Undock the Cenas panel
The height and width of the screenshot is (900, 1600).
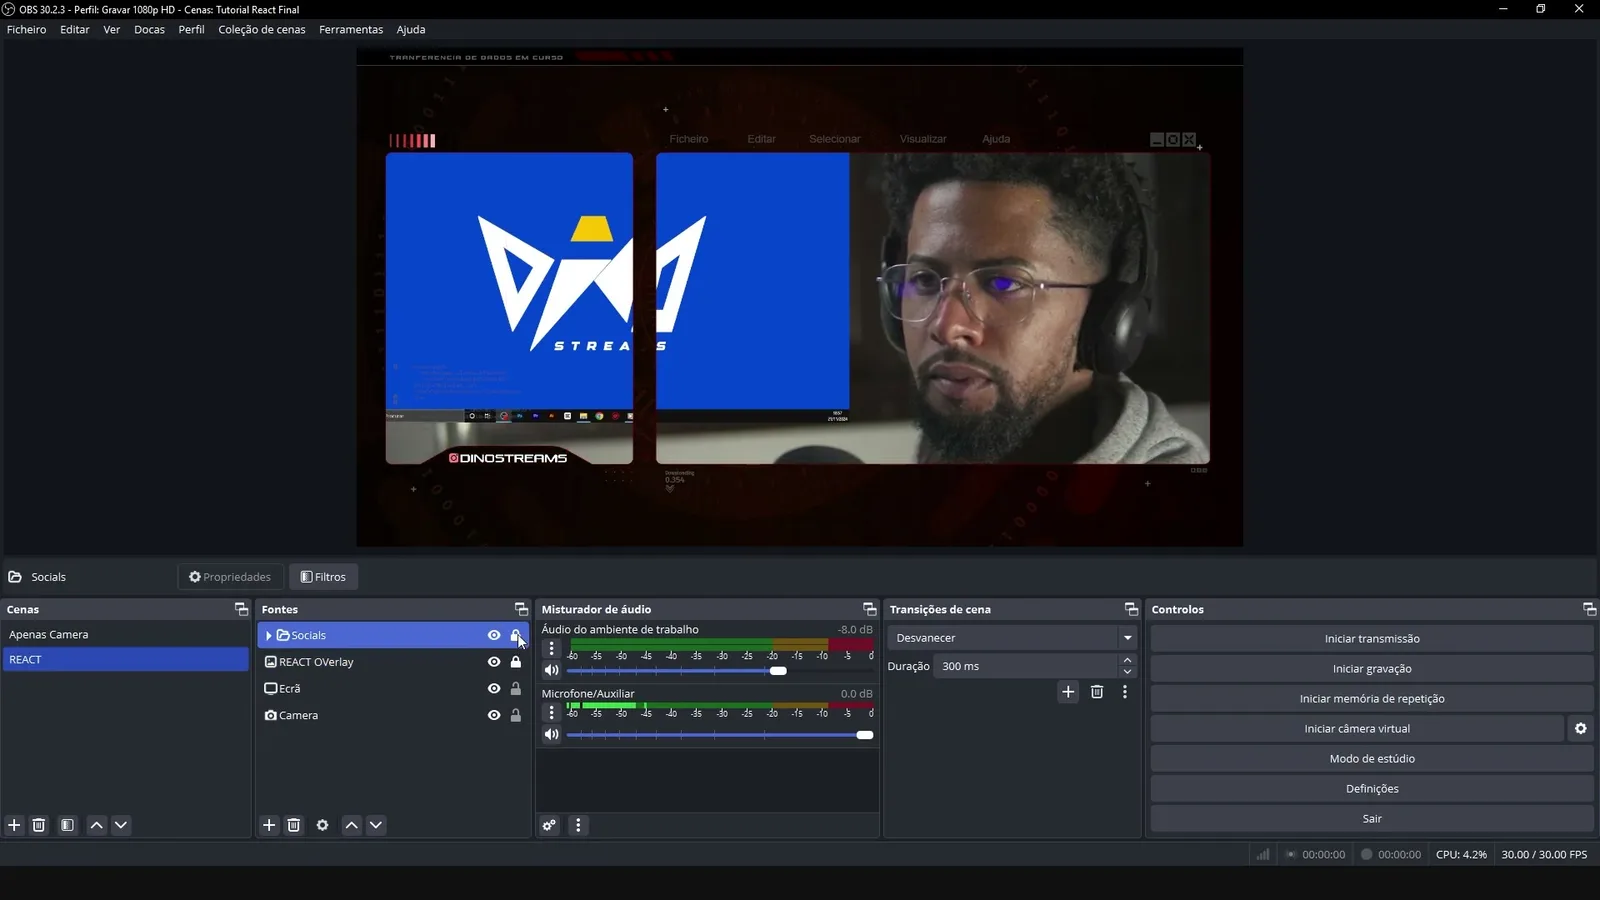[x=241, y=609]
